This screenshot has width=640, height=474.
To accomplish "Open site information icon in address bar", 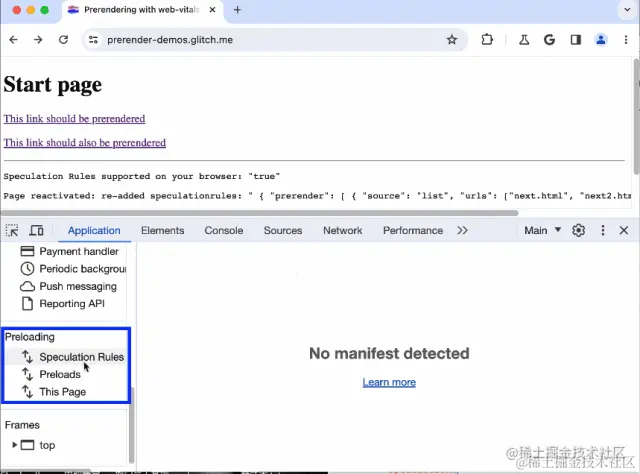I will [x=93, y=40].
